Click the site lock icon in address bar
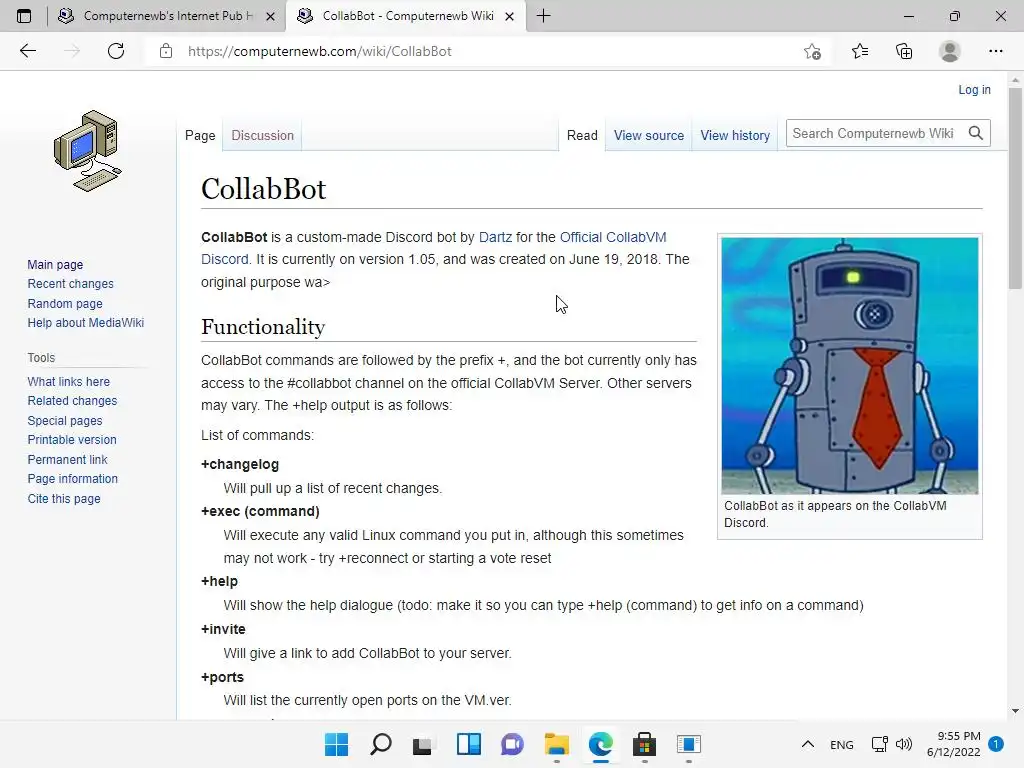 coord(166,51)
